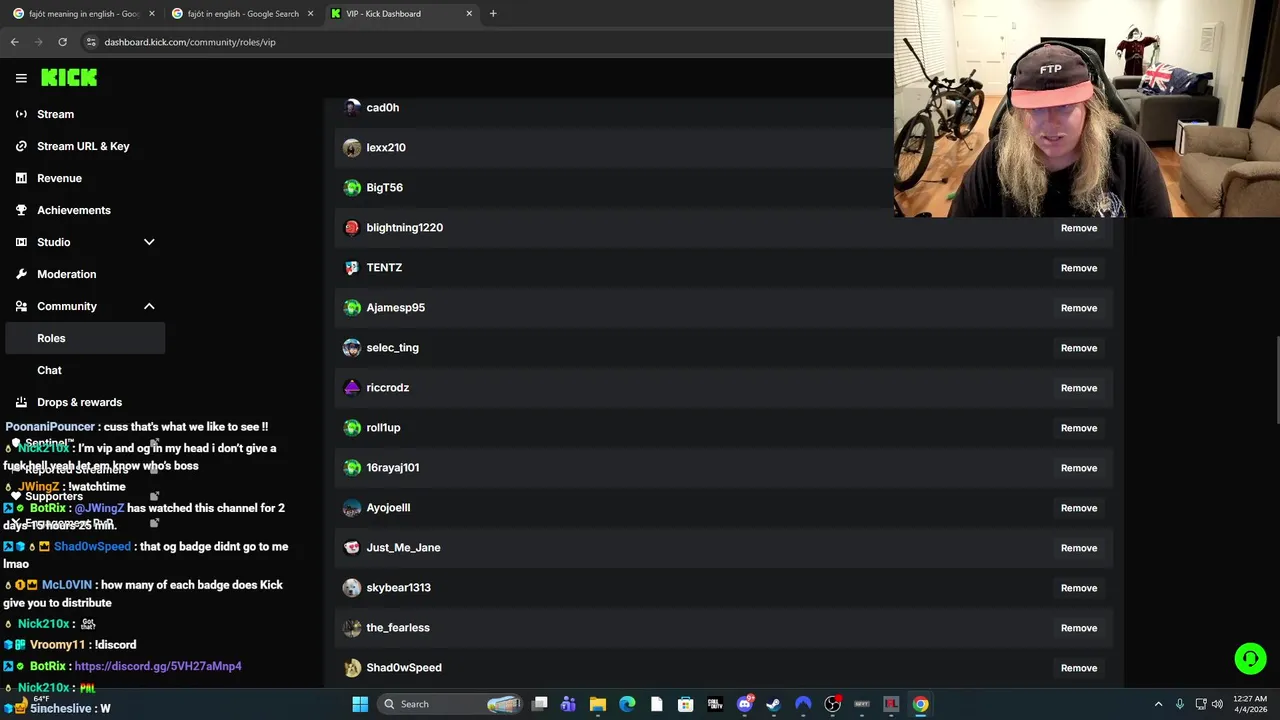The width and height of the screenshot is (1280, 720).
Task: Open Microsoft Store from the taskbar
Action: point(686,704)
